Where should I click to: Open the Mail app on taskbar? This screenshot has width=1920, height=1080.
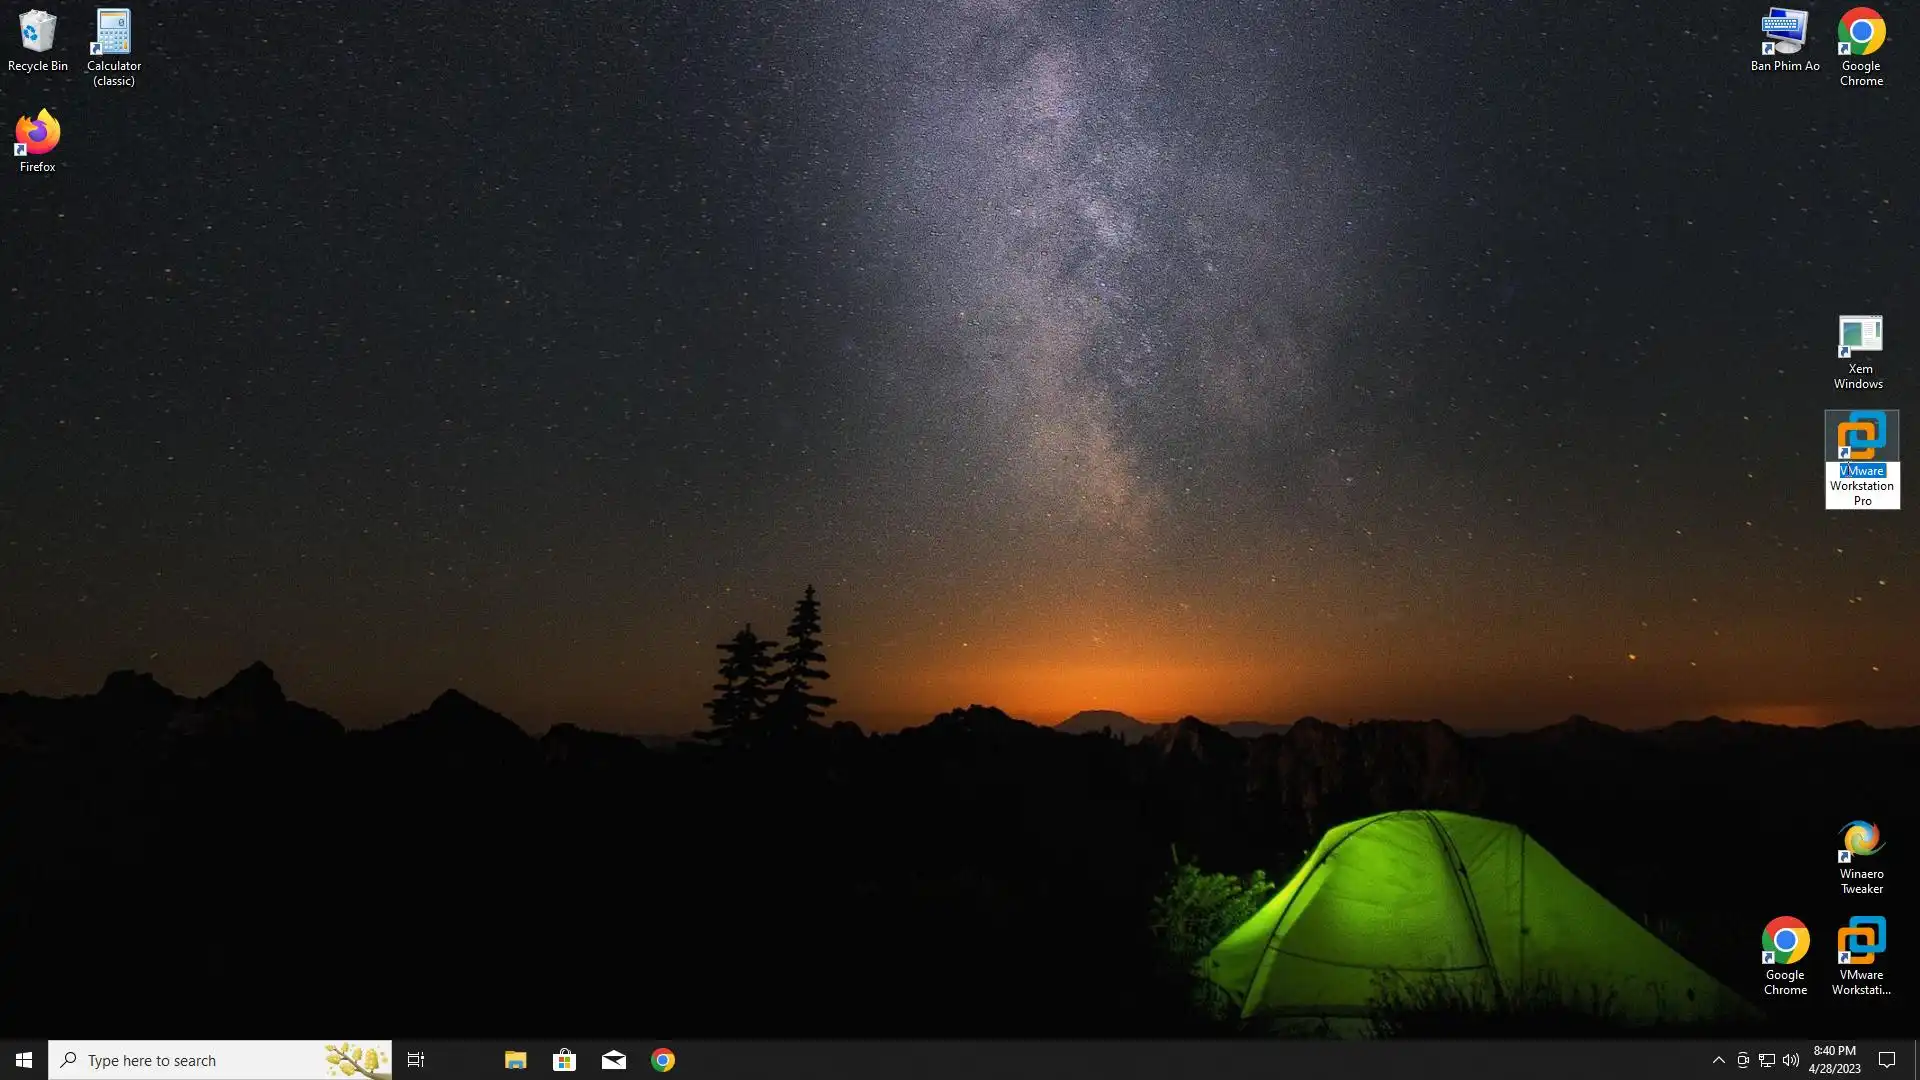pos(613,1060)
